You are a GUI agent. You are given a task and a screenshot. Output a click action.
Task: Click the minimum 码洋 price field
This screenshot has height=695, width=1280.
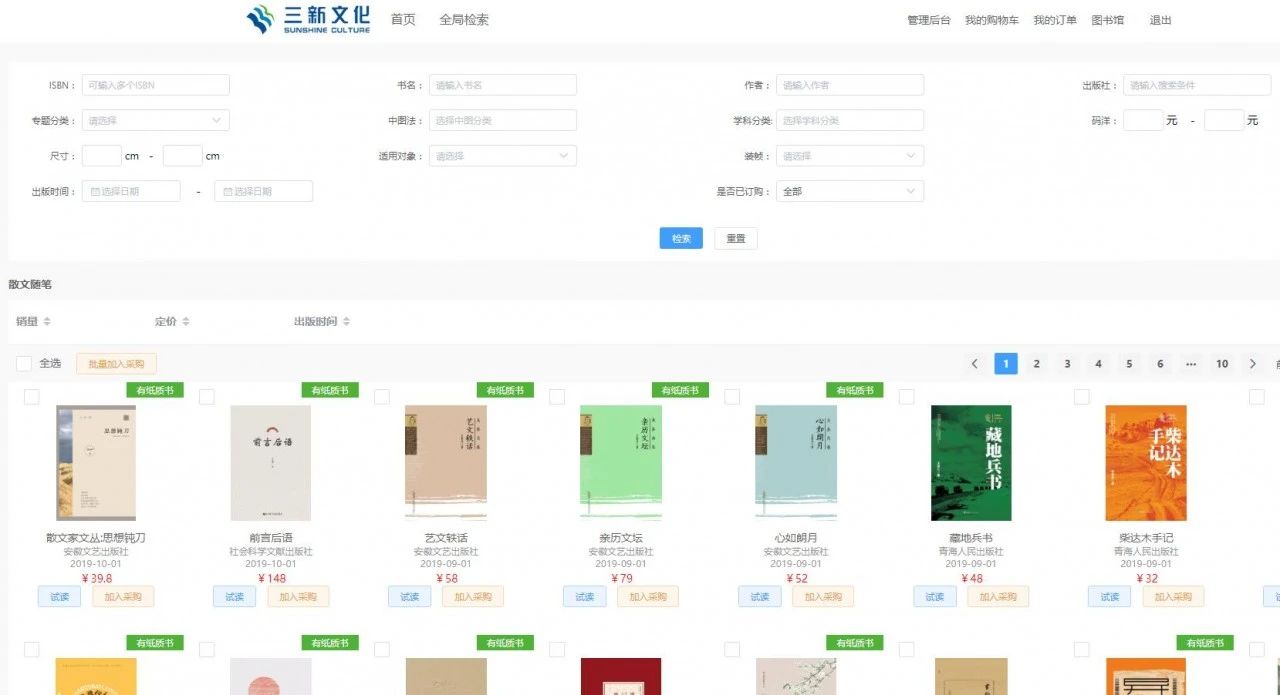tap(1143, 120)
